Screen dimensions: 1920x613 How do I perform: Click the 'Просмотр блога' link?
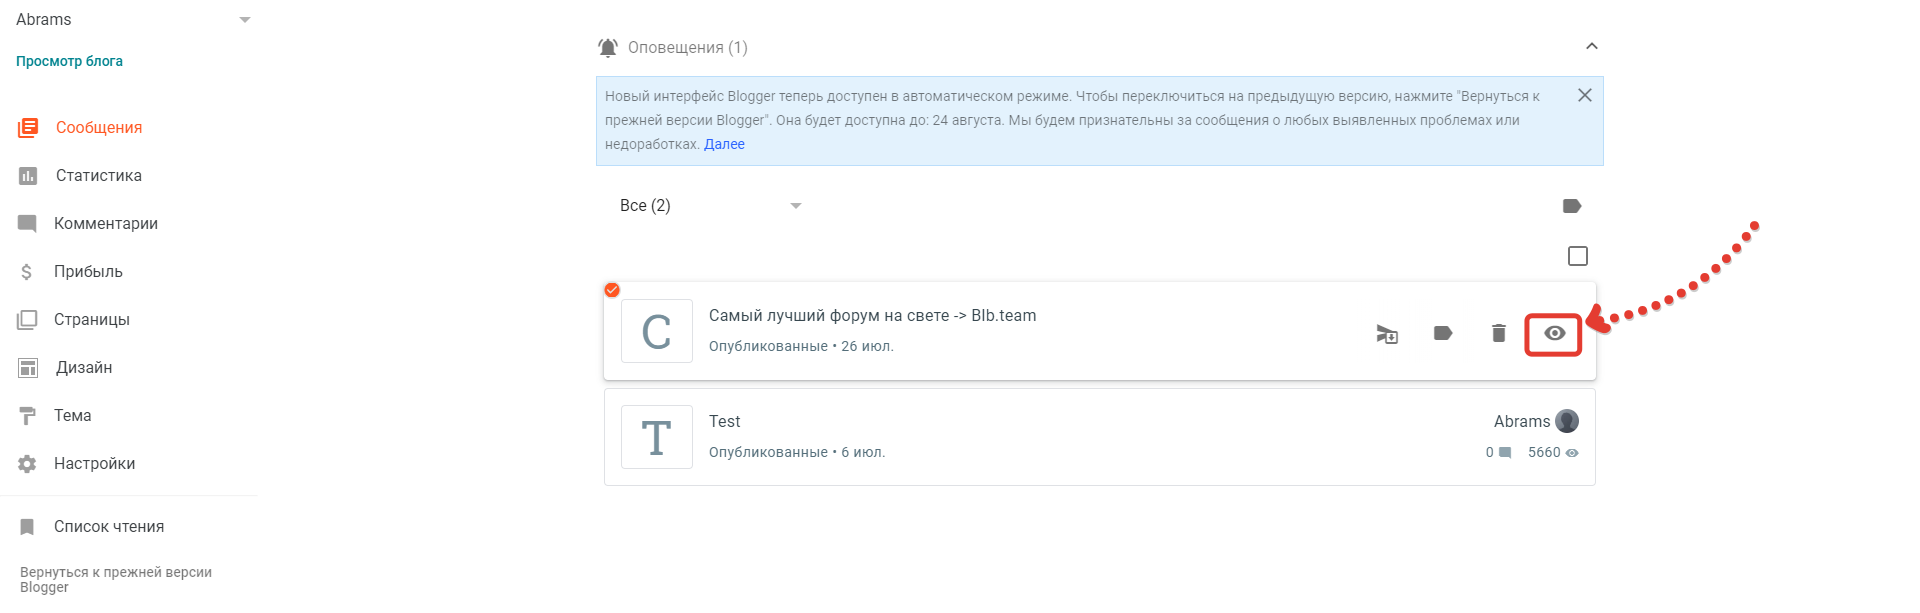coord(69,61)
